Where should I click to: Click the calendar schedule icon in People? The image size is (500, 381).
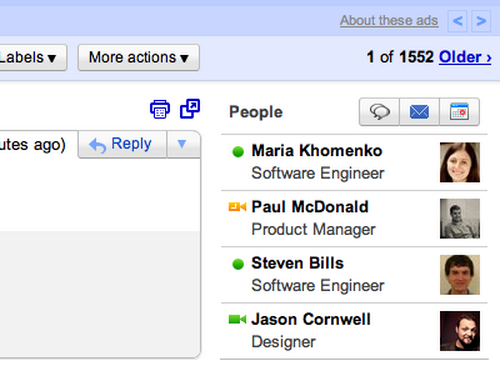coord(460,112)
